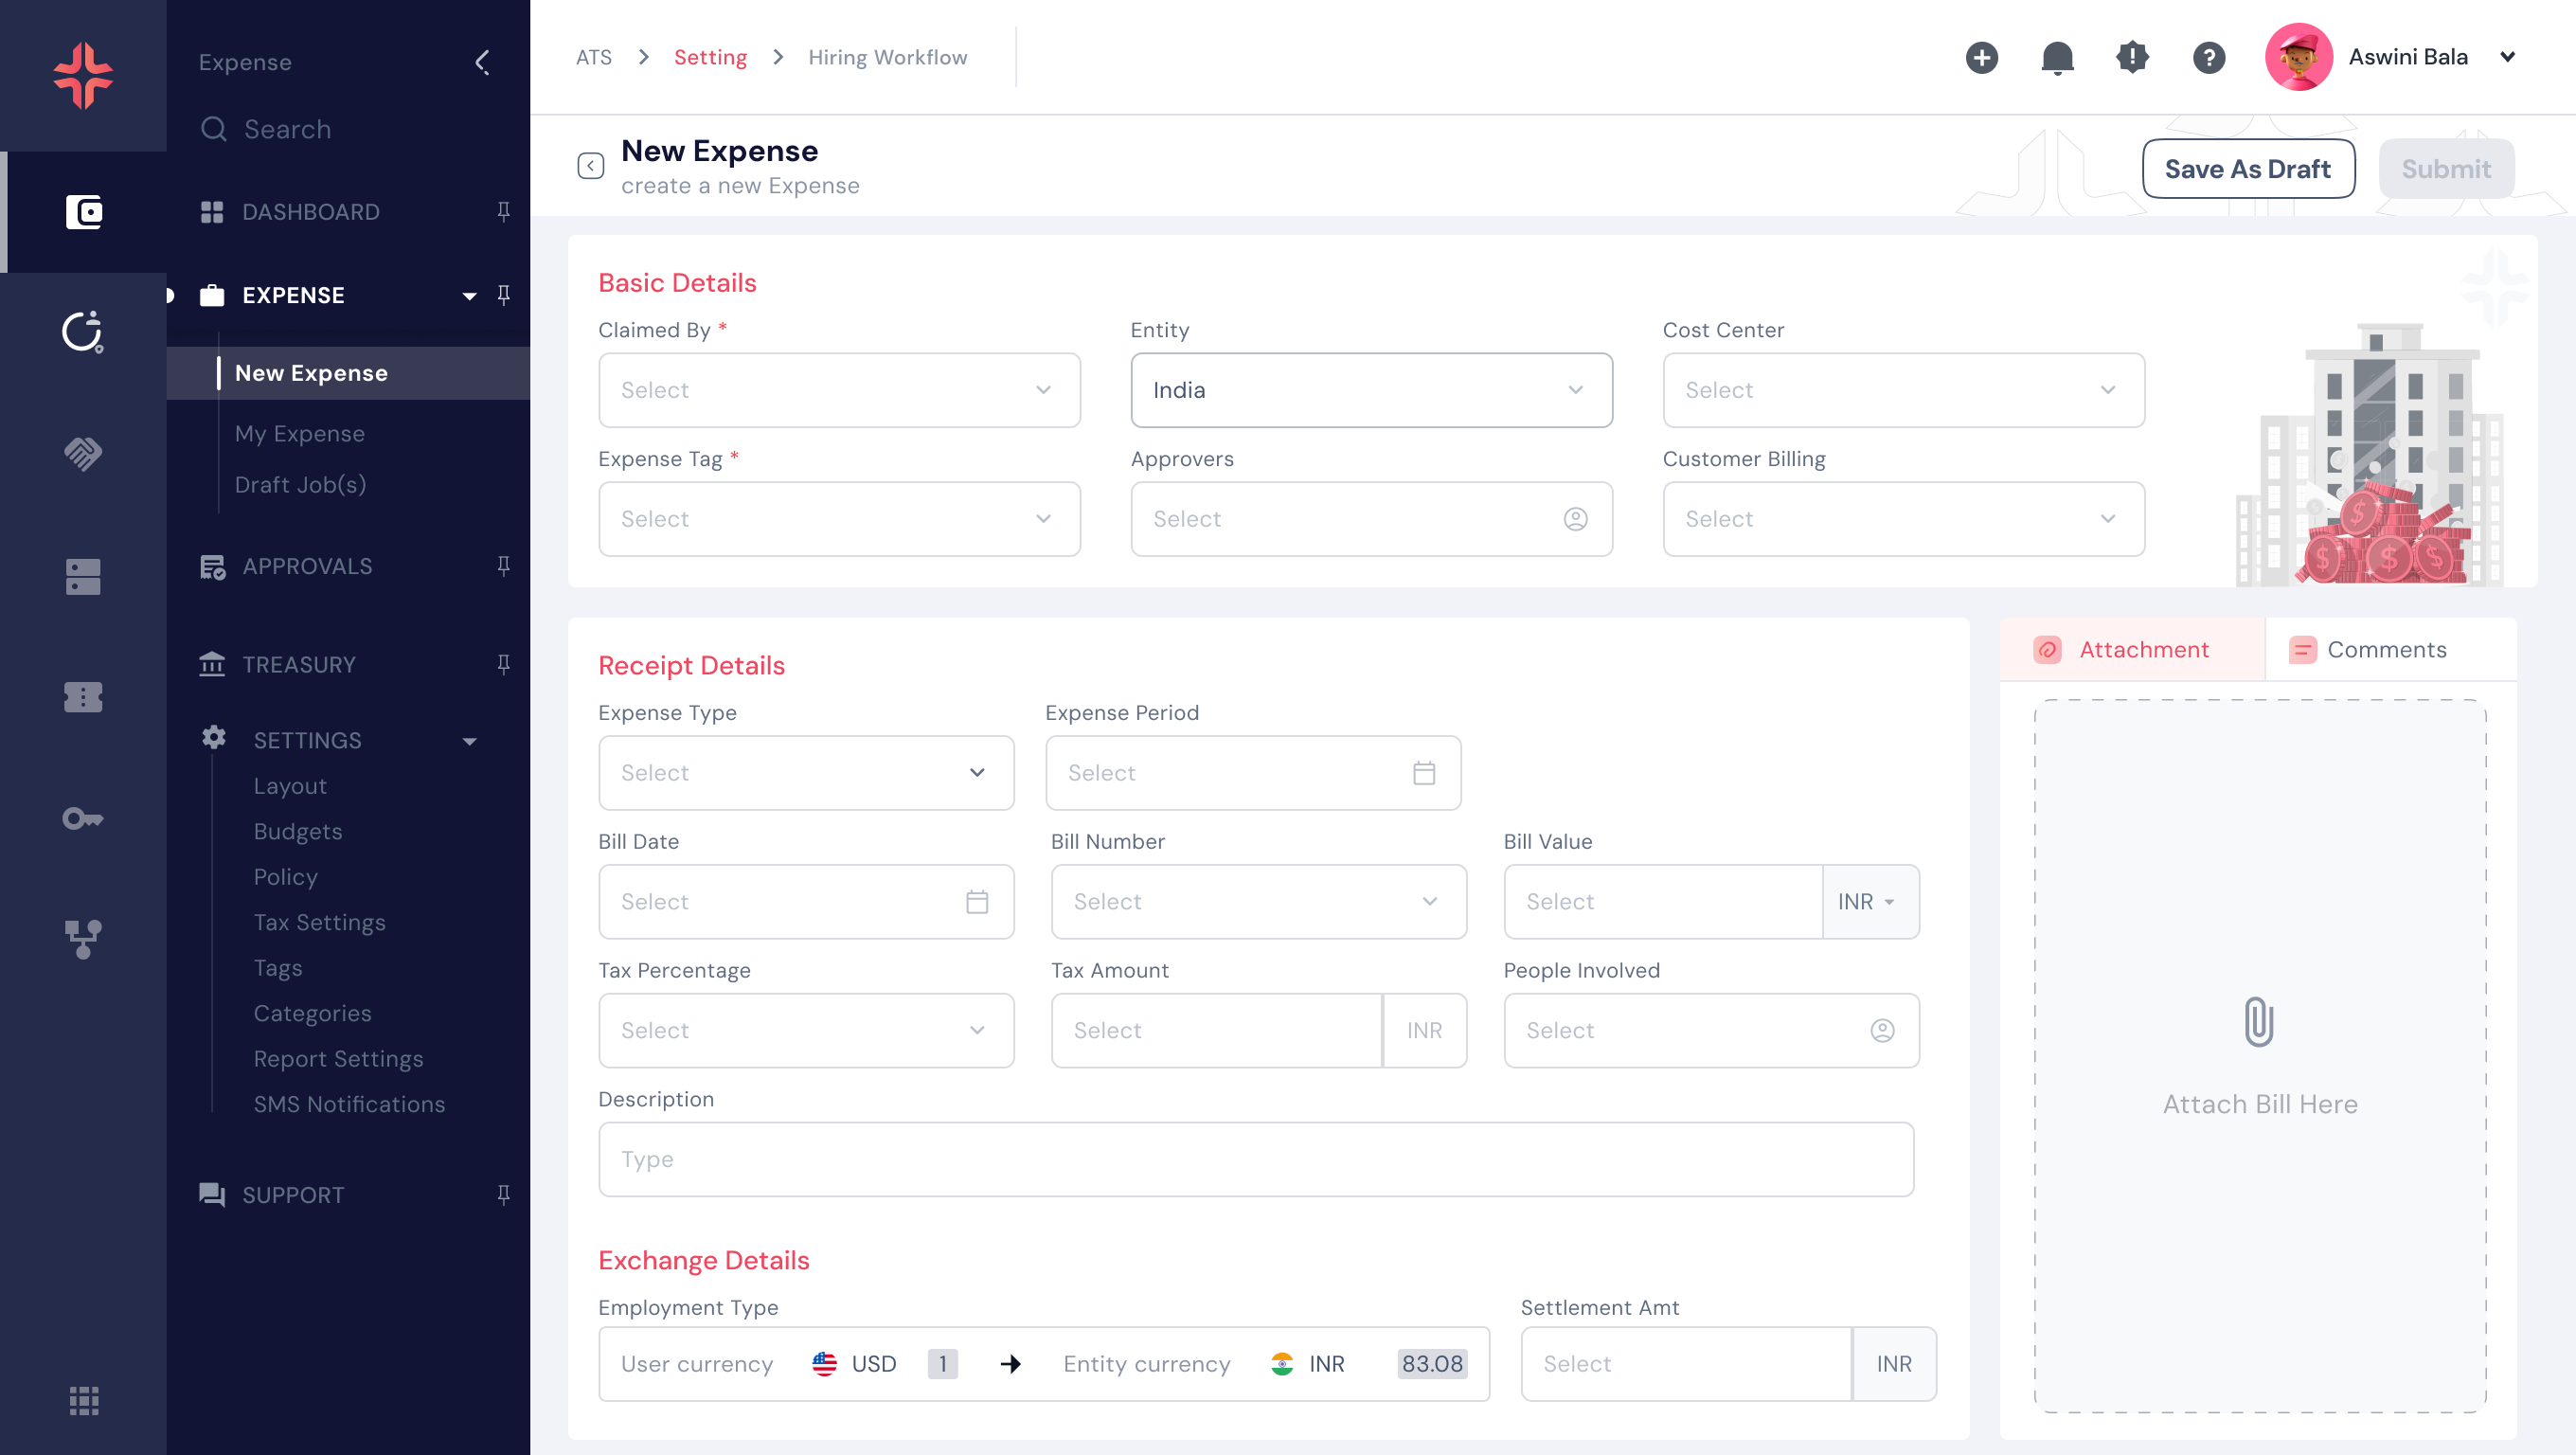Click Setting in the breadcrumb
The height and width of the screenshot is (1455, 2576).
click(x=710, y=58)
